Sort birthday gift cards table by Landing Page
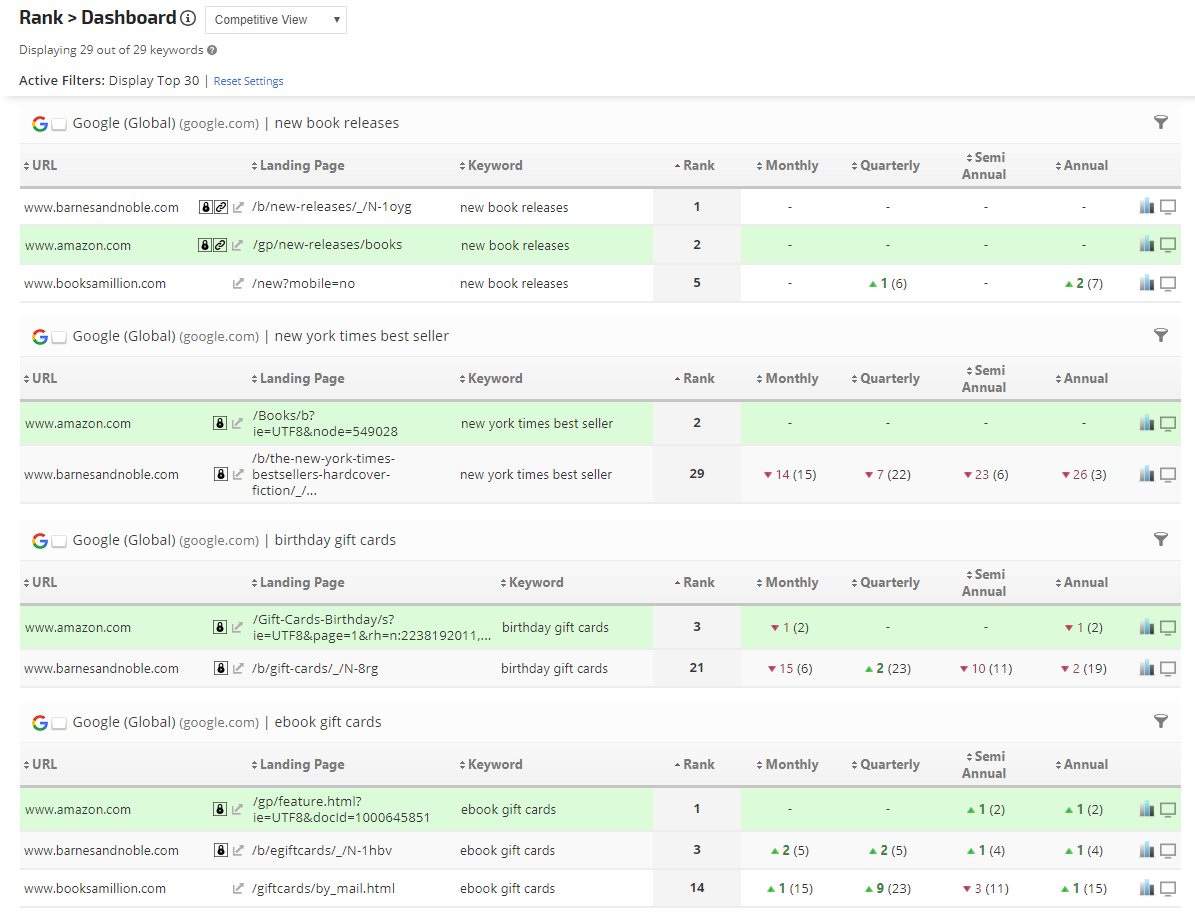Screen dimensions: 1195x920 [x=301, y=583]
